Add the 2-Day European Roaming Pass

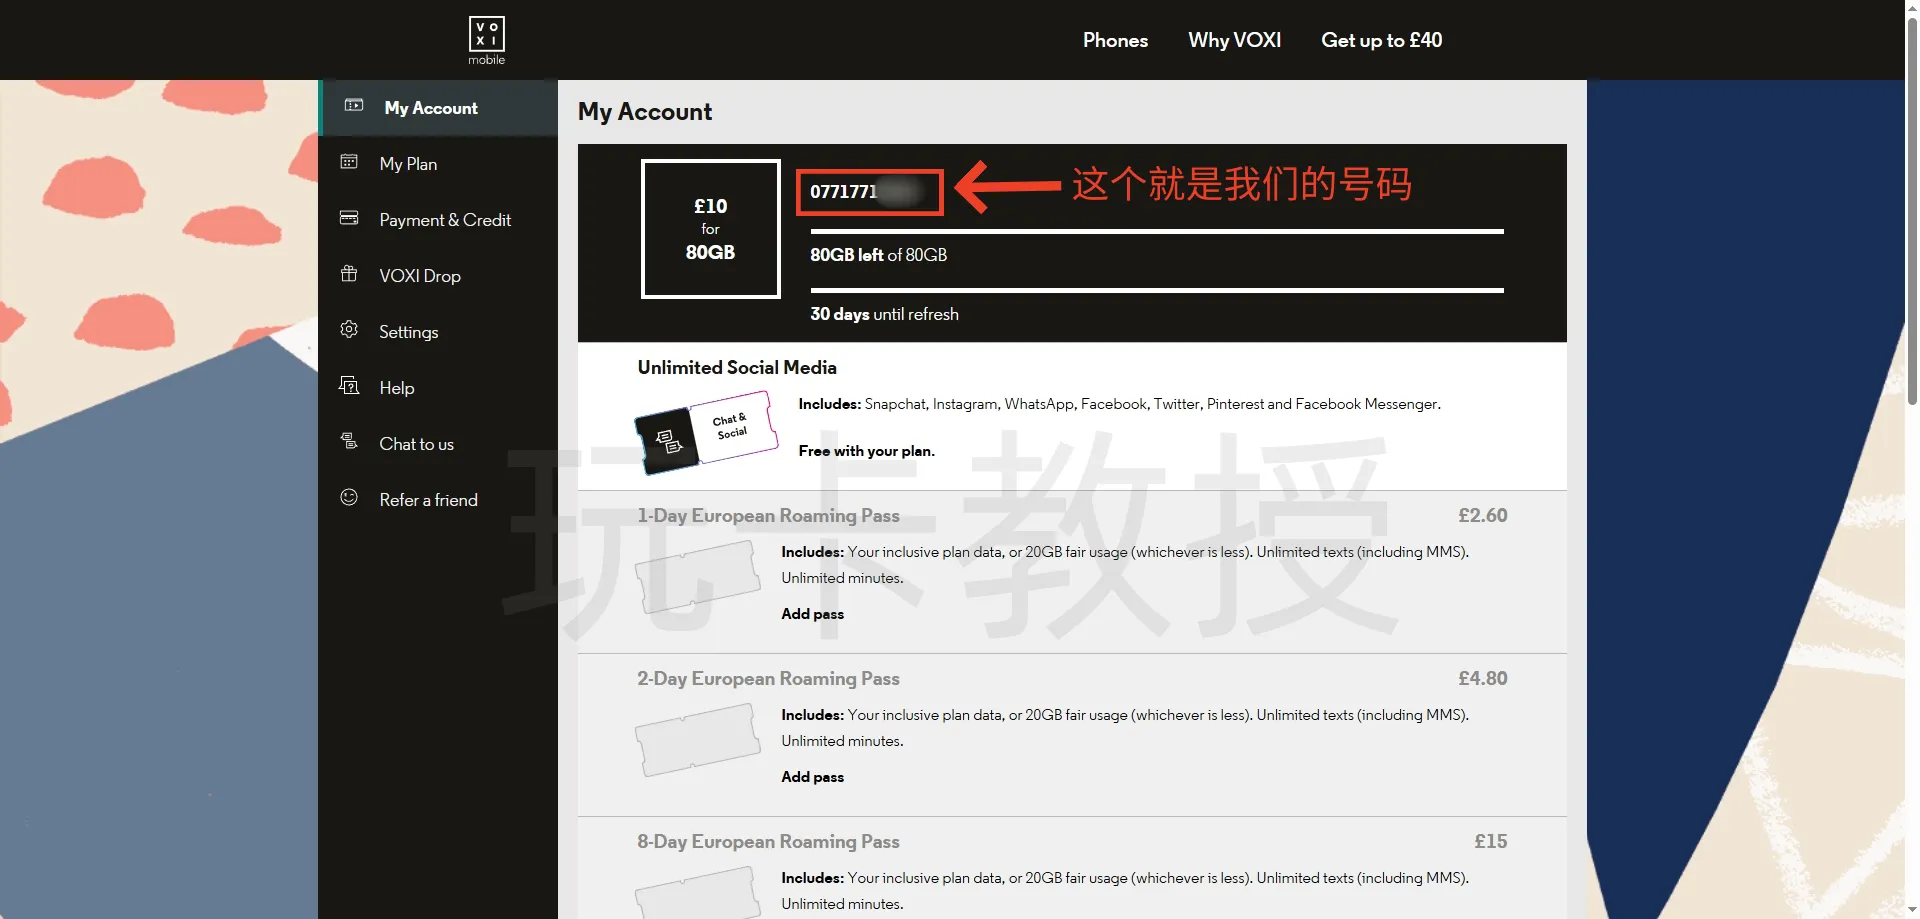click(812, 777)
